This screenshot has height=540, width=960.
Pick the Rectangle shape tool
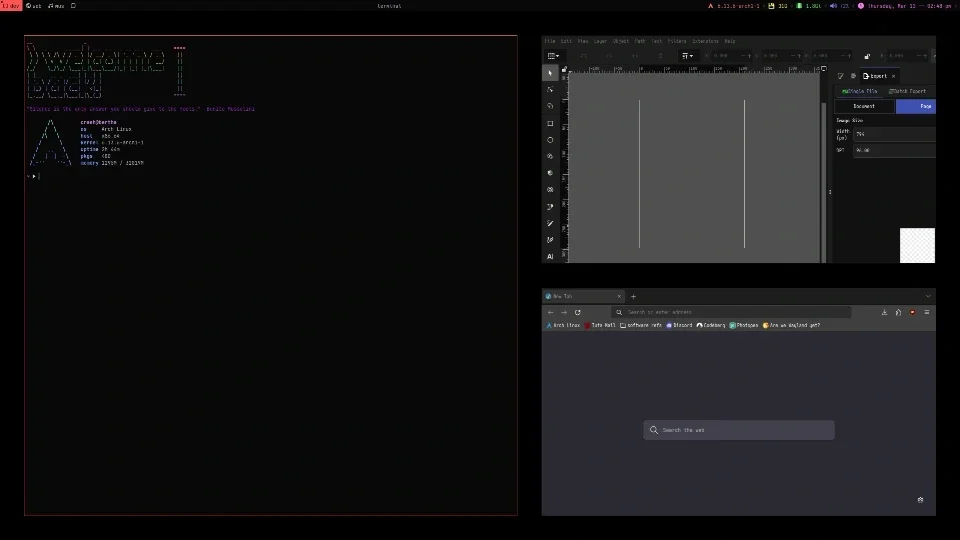pos(550,123)
